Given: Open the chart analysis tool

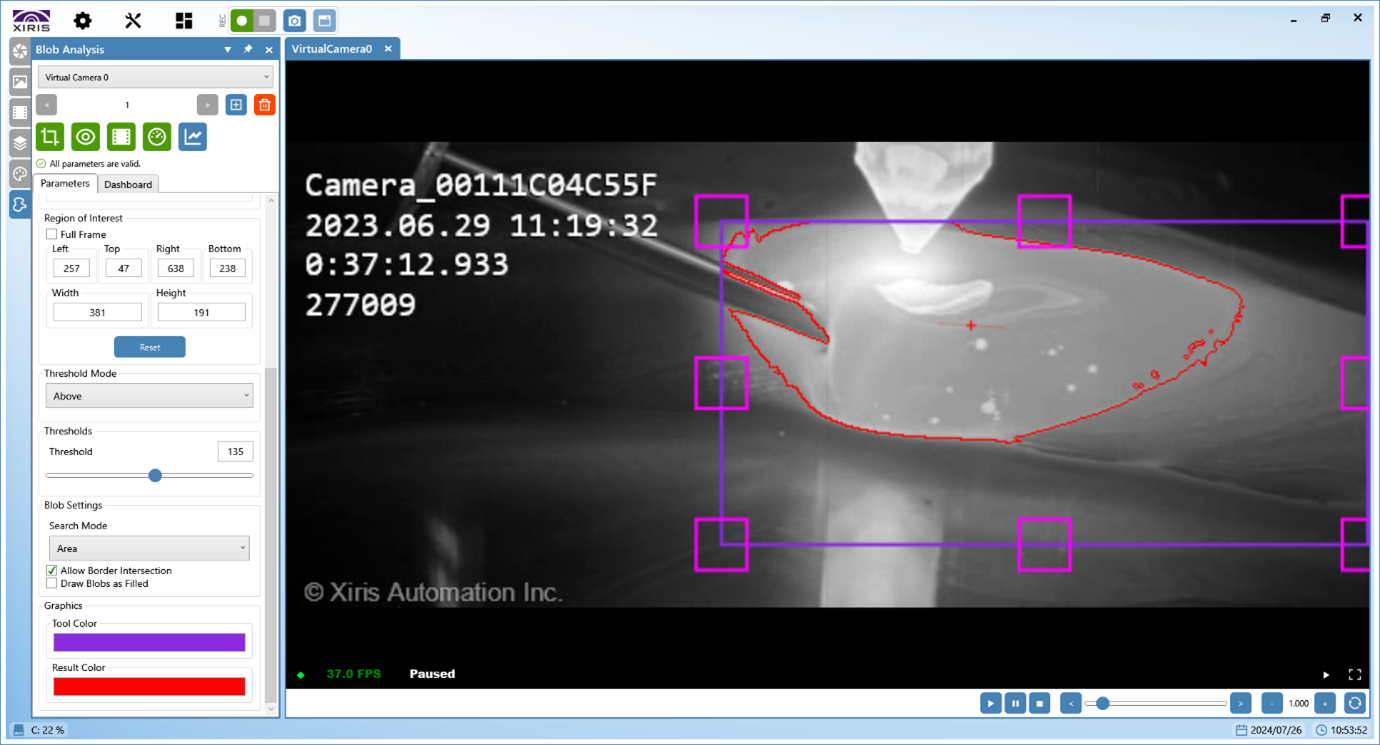Looking at the screenshot, I should click(x=191, y=137).
